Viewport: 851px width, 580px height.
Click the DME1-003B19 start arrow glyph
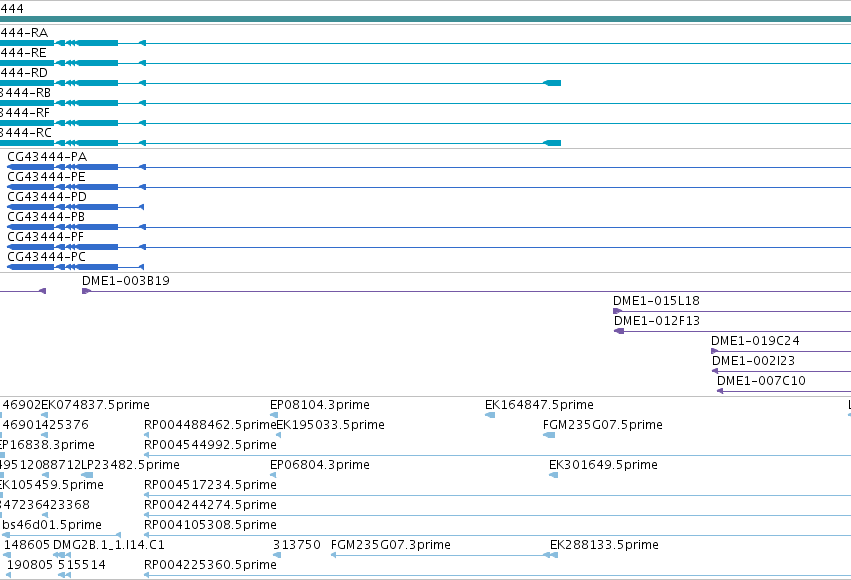pos(86,291)
